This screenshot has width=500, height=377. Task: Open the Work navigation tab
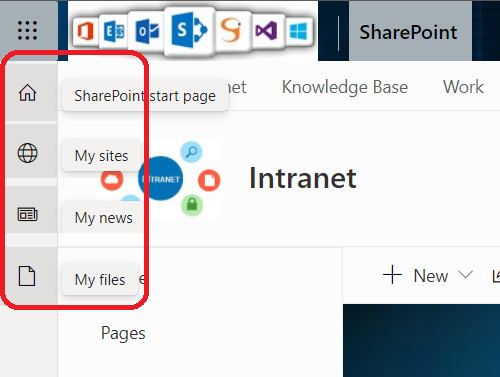[463, 87]
